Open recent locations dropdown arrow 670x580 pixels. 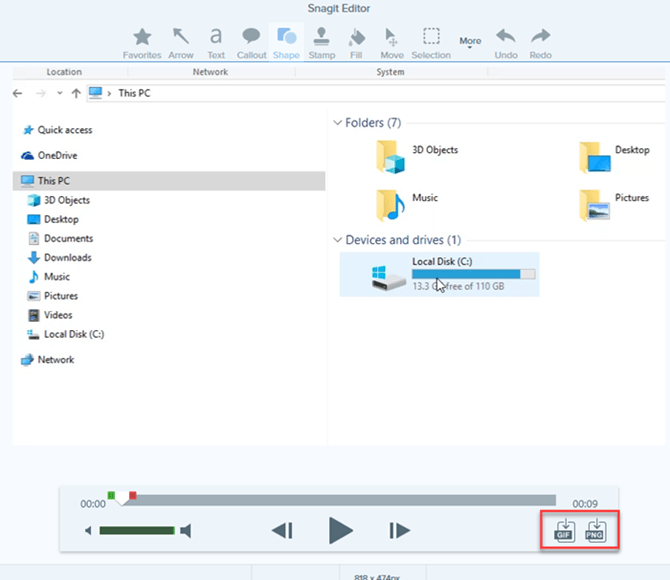tap(59, 93)
